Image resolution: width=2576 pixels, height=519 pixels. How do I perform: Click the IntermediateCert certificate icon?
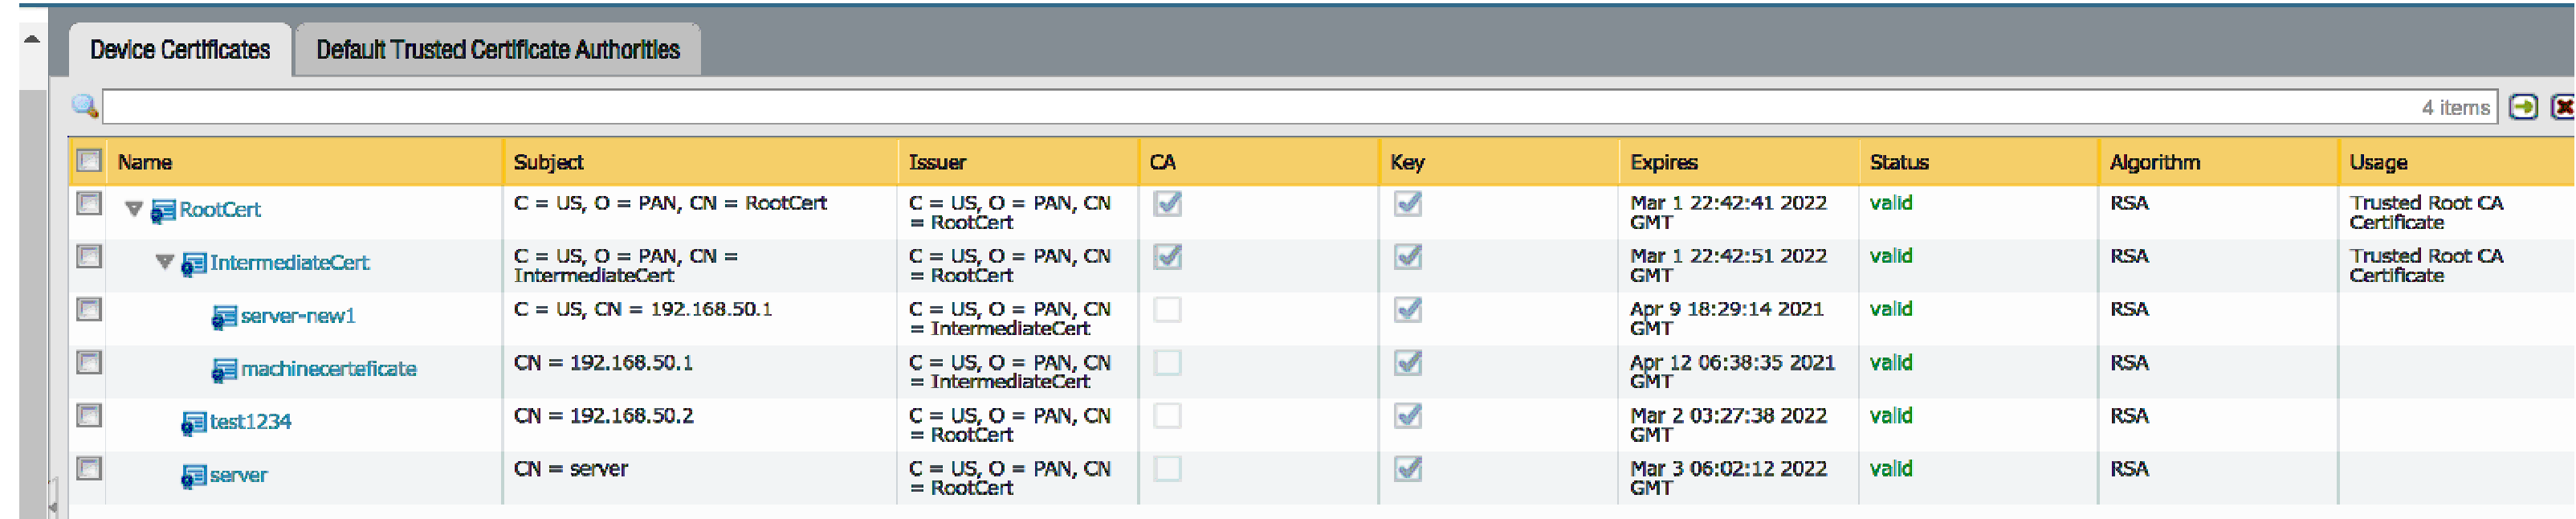pos(193,264)
